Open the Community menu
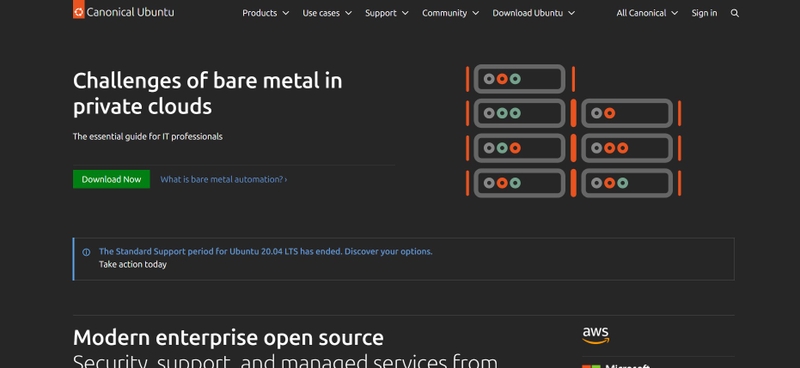 click(451, 13)
